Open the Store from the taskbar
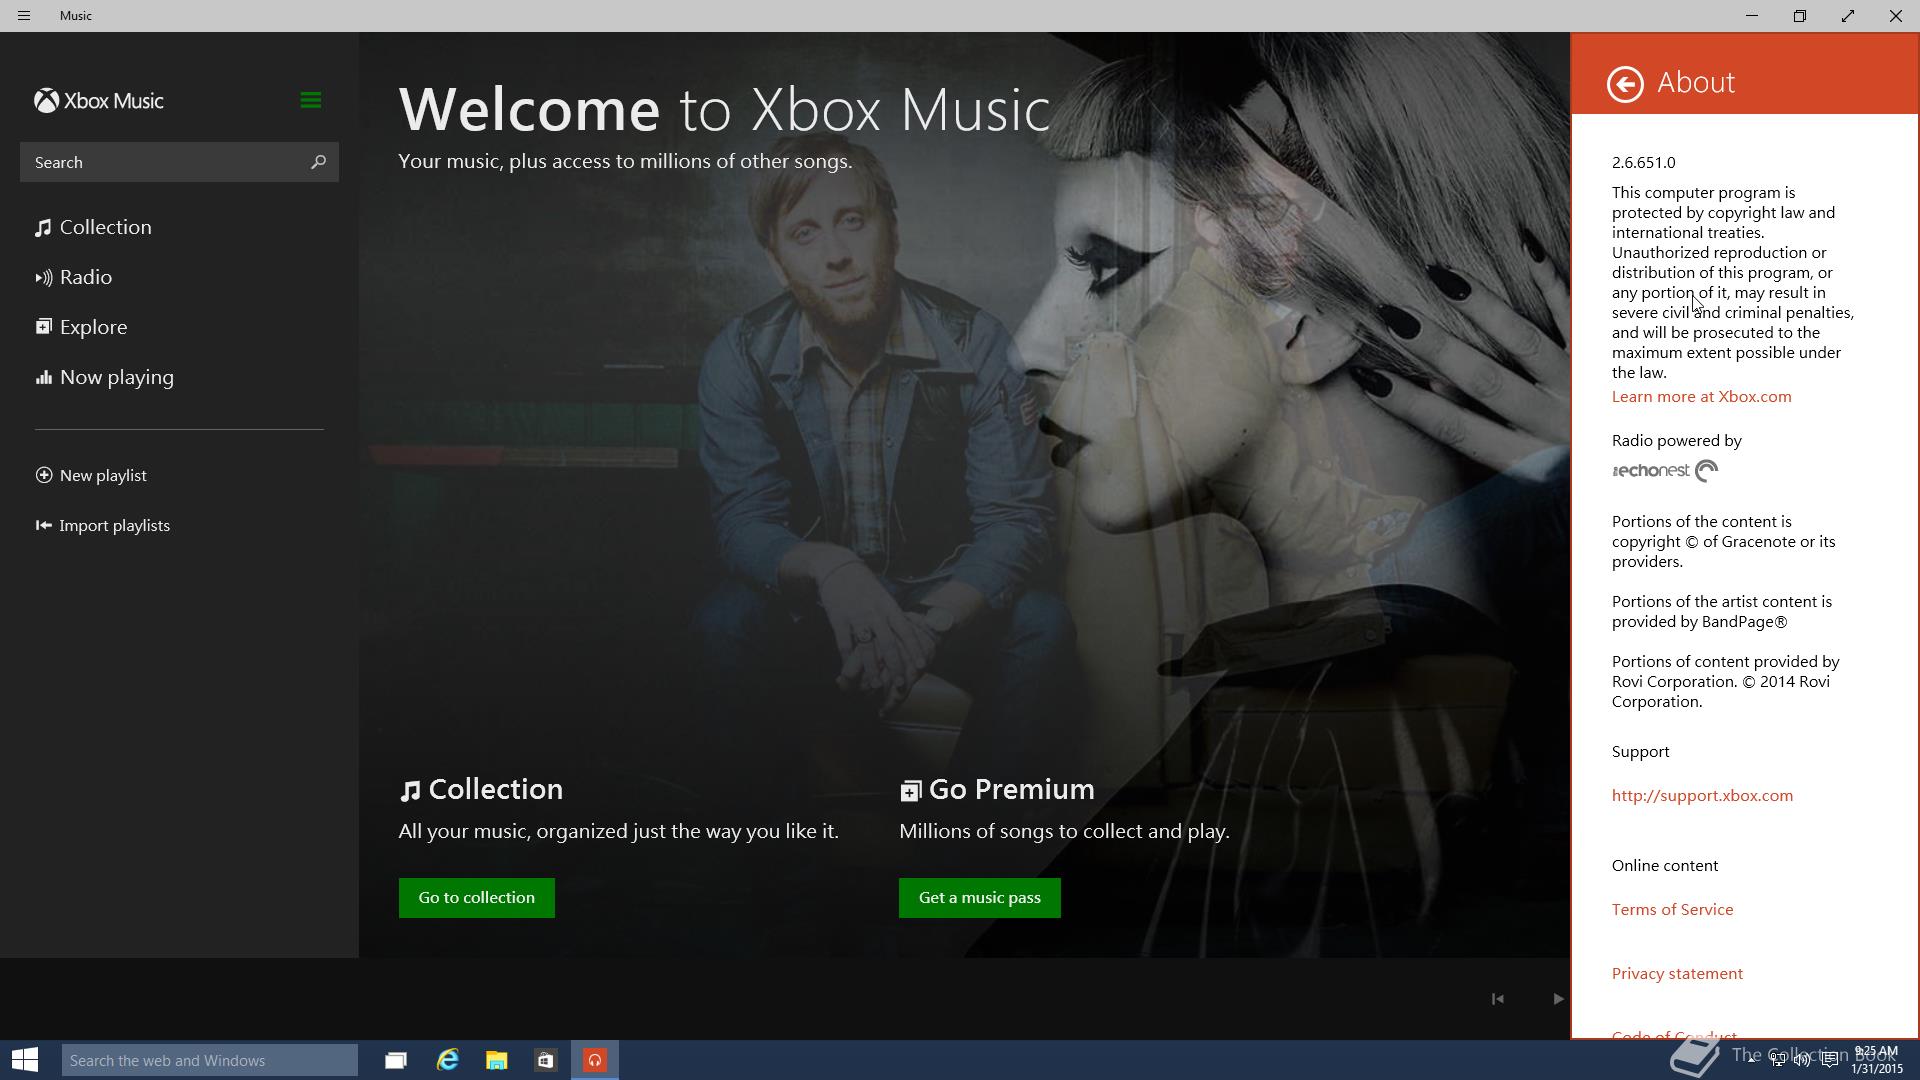 (545, 1060)
